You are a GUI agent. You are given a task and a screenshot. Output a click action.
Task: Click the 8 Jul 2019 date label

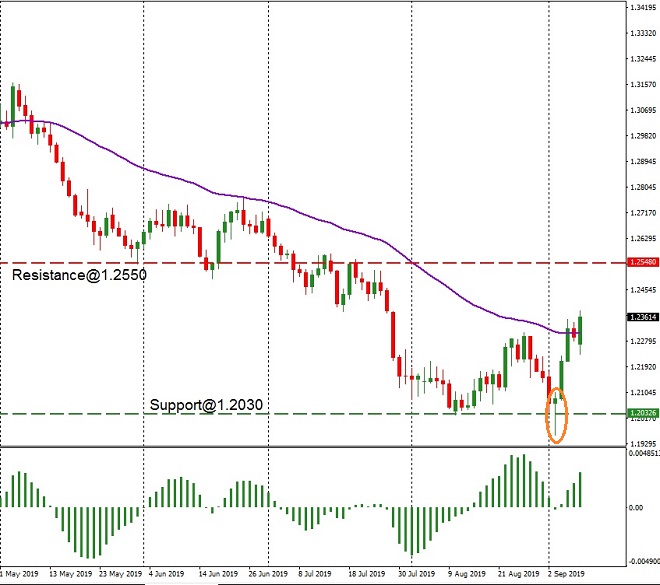tap(314, 574)
